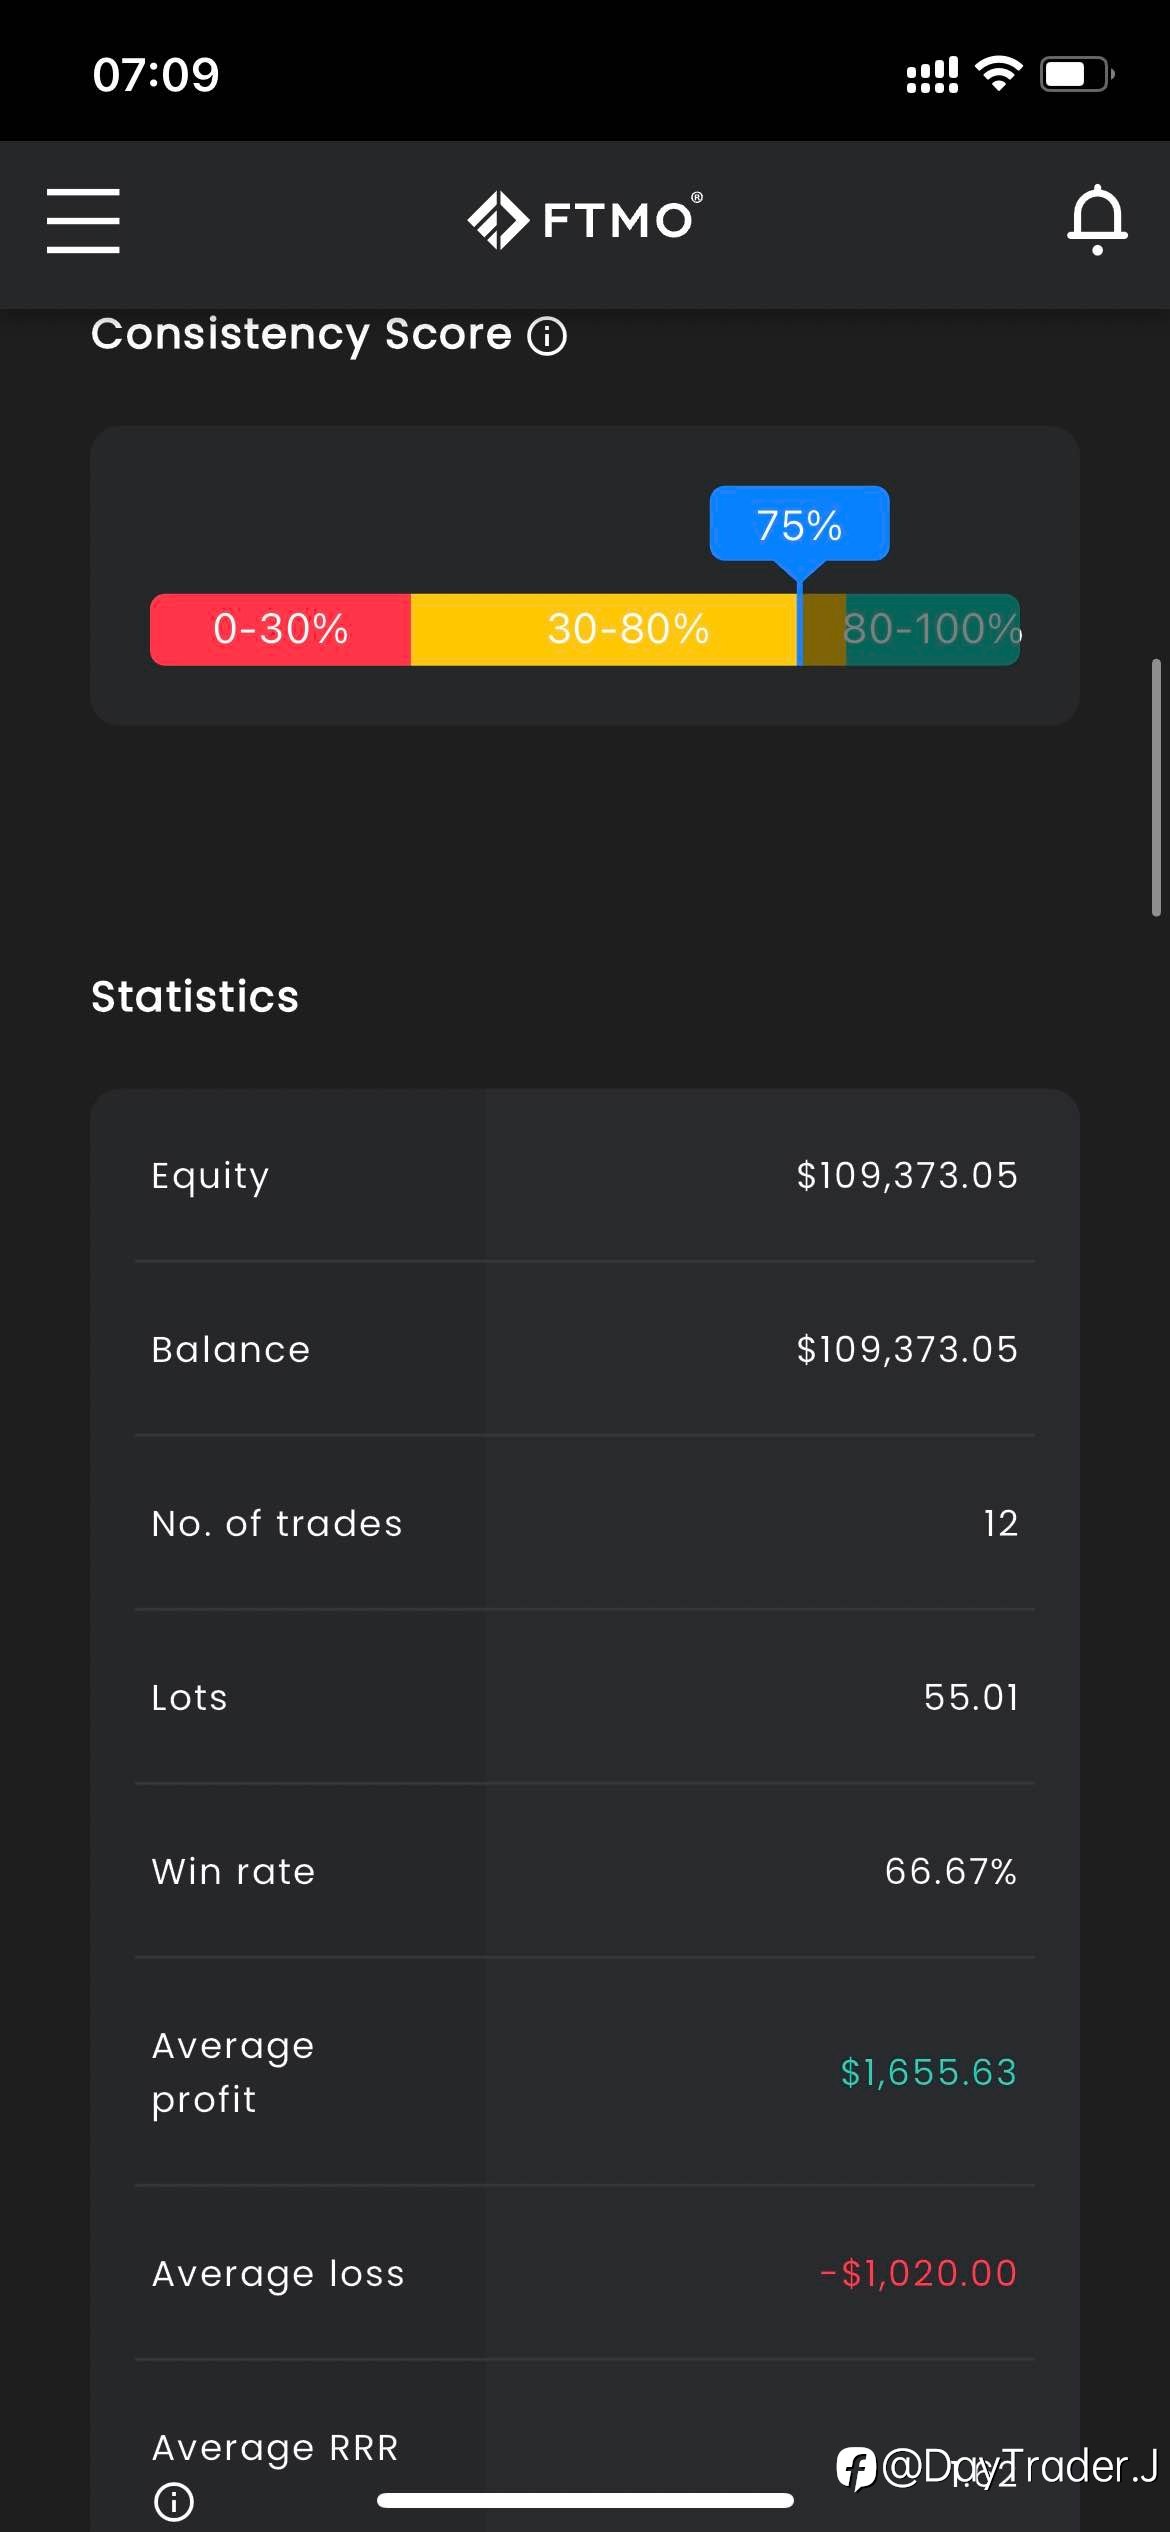This screenshot has height=2532, width=1170.
Task: Tap the page scrollbar handle
Action: (1156, 787)
